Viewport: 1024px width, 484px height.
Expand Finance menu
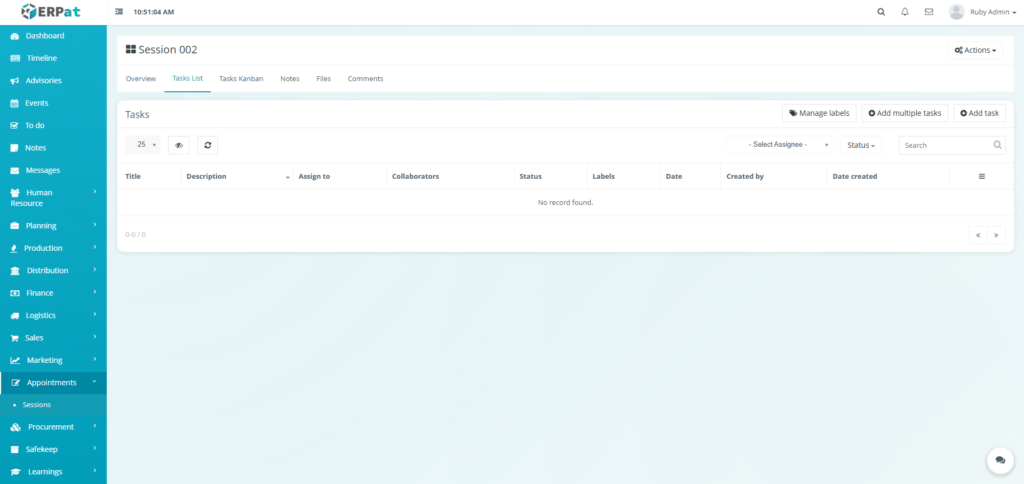tap(54, 293)
